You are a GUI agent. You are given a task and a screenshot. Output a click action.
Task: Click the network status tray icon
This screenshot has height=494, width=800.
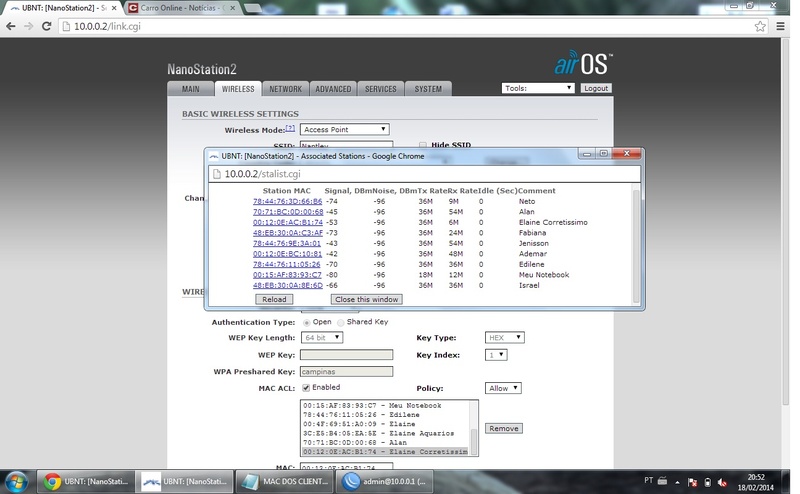[x=692, y=482]
